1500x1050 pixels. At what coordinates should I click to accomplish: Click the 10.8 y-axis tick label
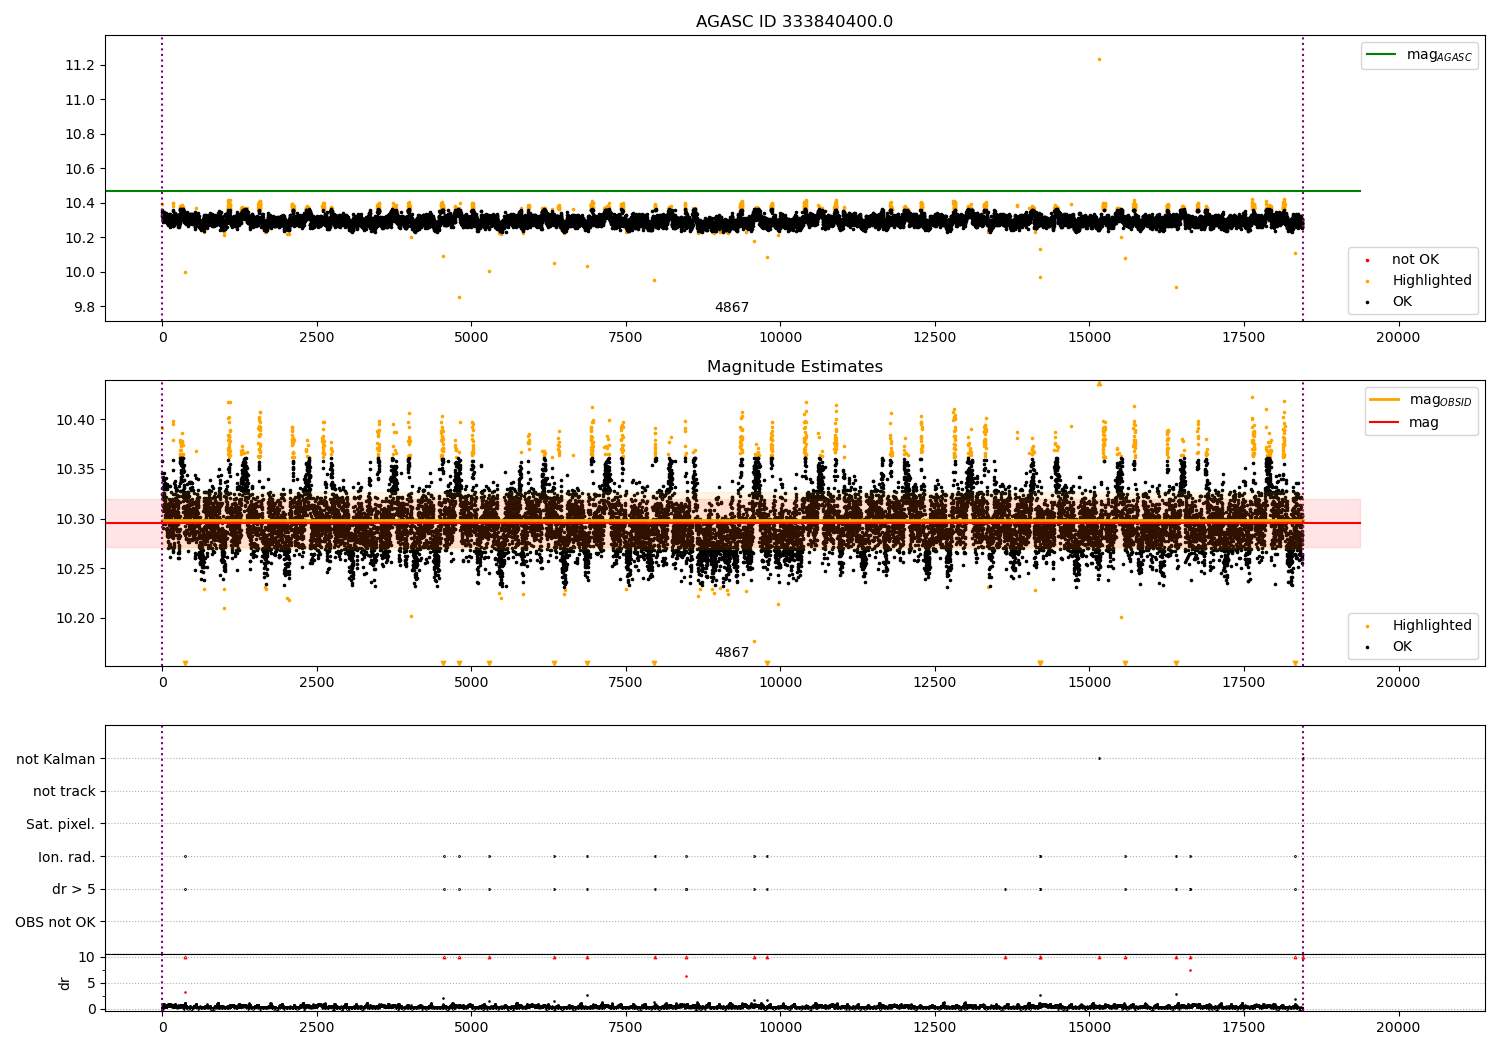click(80, 135)
